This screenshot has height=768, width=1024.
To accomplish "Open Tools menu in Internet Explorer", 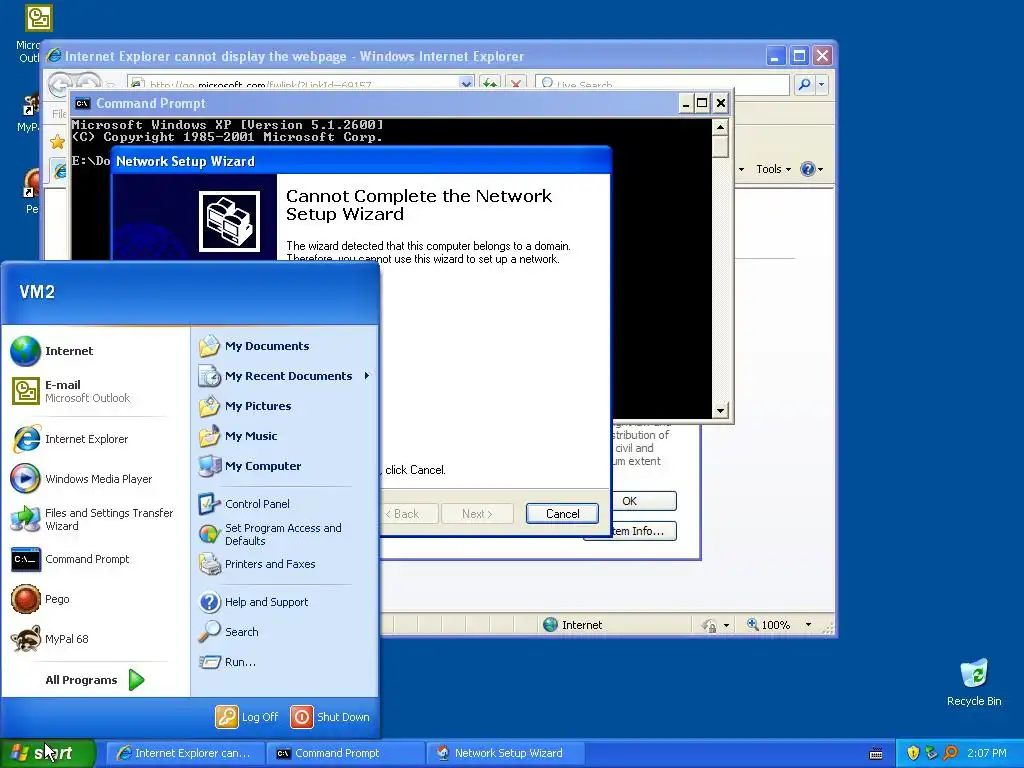I will (x=773, y=169).
